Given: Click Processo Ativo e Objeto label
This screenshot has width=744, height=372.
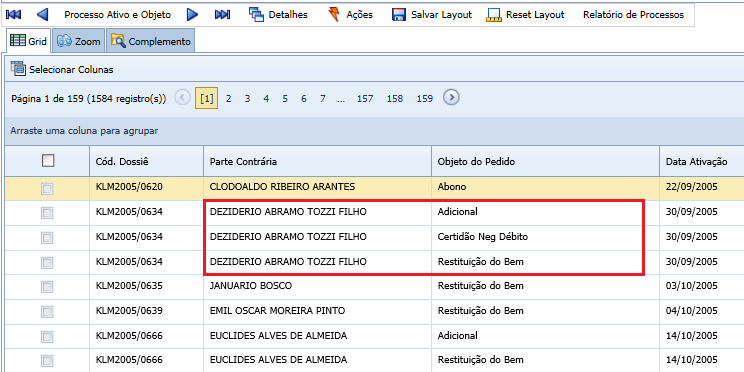Looking at the screenshot, I should [x=118, y=15].
